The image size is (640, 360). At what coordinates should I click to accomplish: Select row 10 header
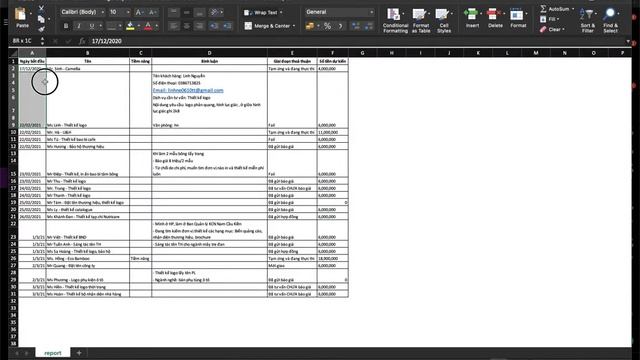[x=13, y=132]
